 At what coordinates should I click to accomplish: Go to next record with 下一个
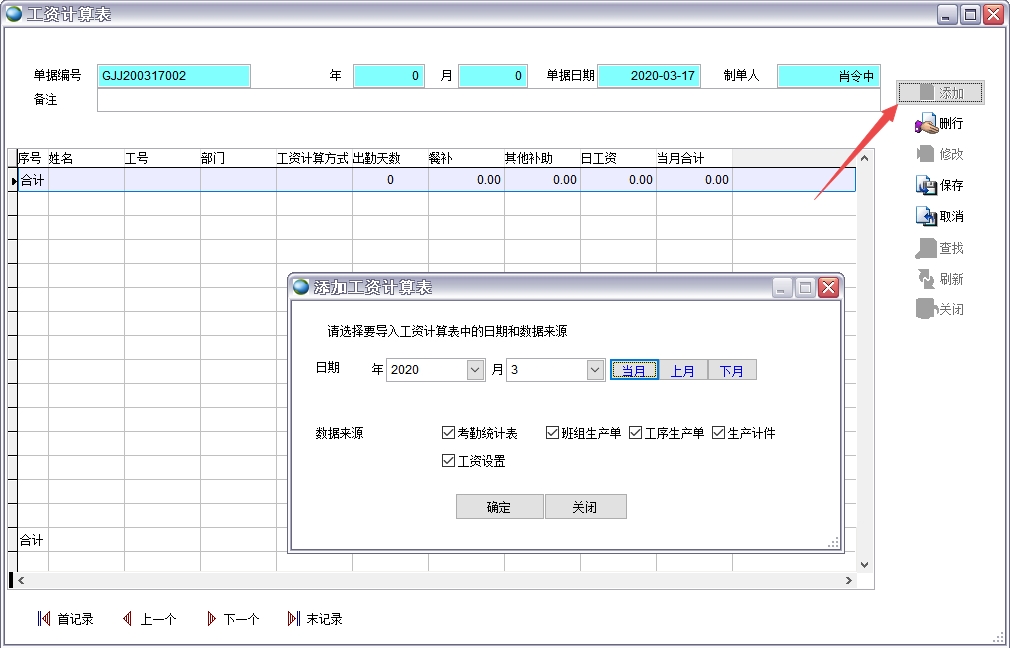[x=232, y=619]
